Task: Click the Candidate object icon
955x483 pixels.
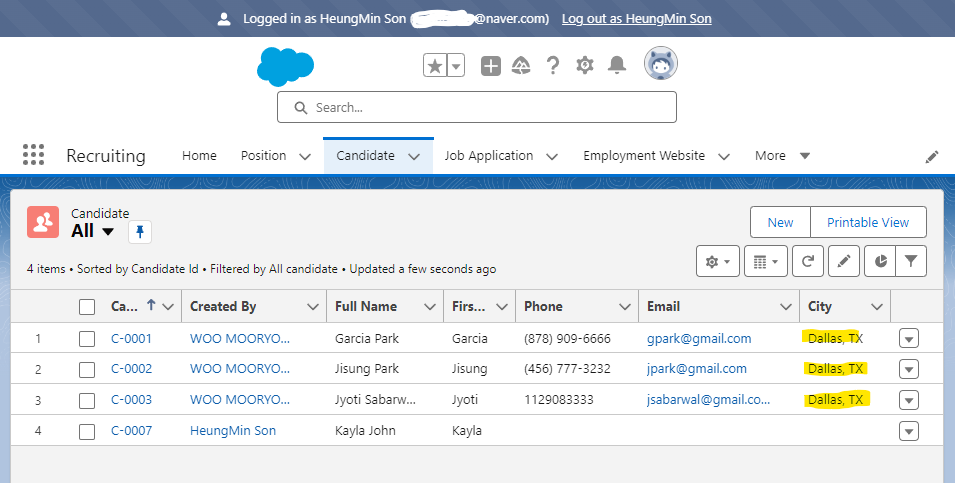Action: point(43,222)
